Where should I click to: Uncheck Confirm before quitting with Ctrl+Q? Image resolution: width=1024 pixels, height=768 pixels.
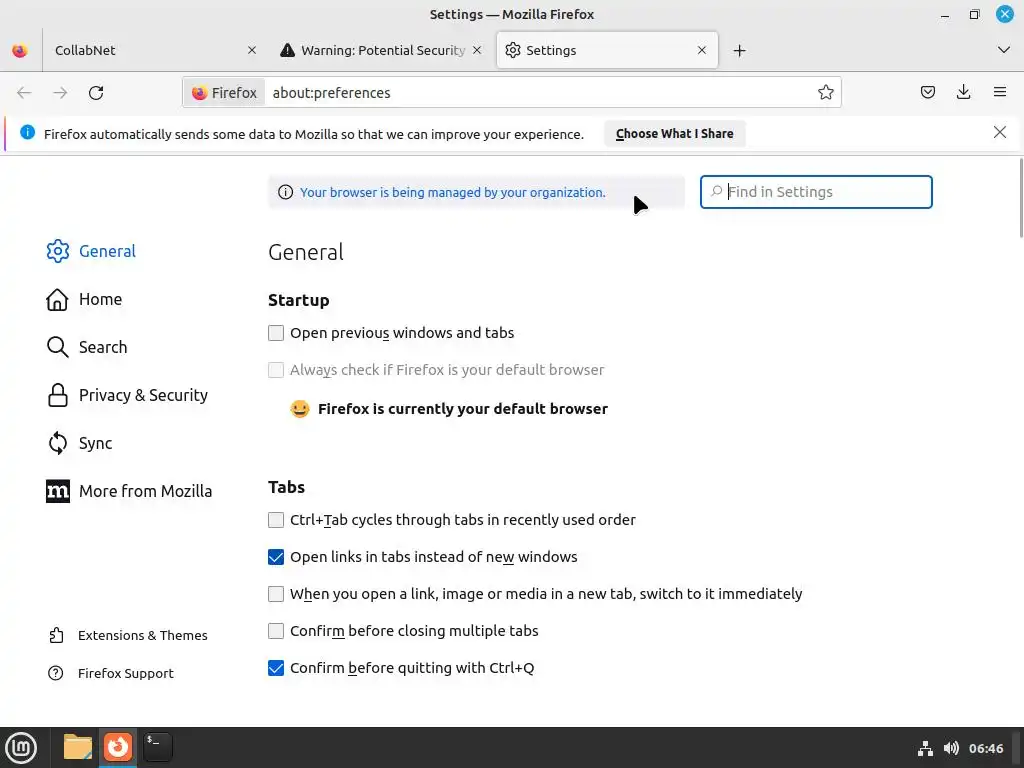pos(276,668)
